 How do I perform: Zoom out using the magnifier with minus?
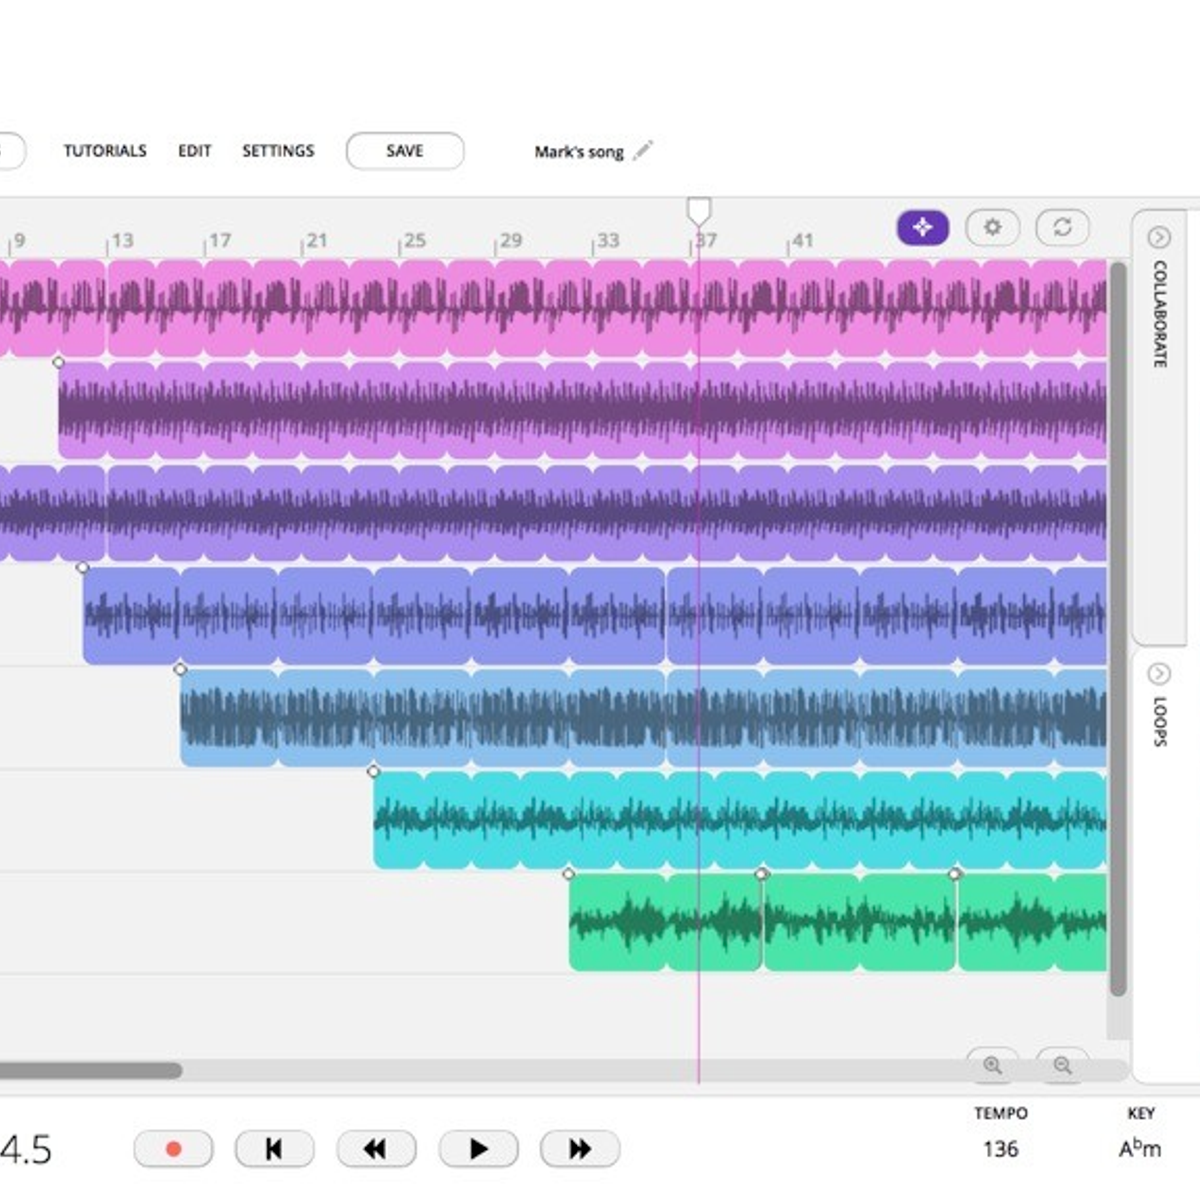1063,1067
